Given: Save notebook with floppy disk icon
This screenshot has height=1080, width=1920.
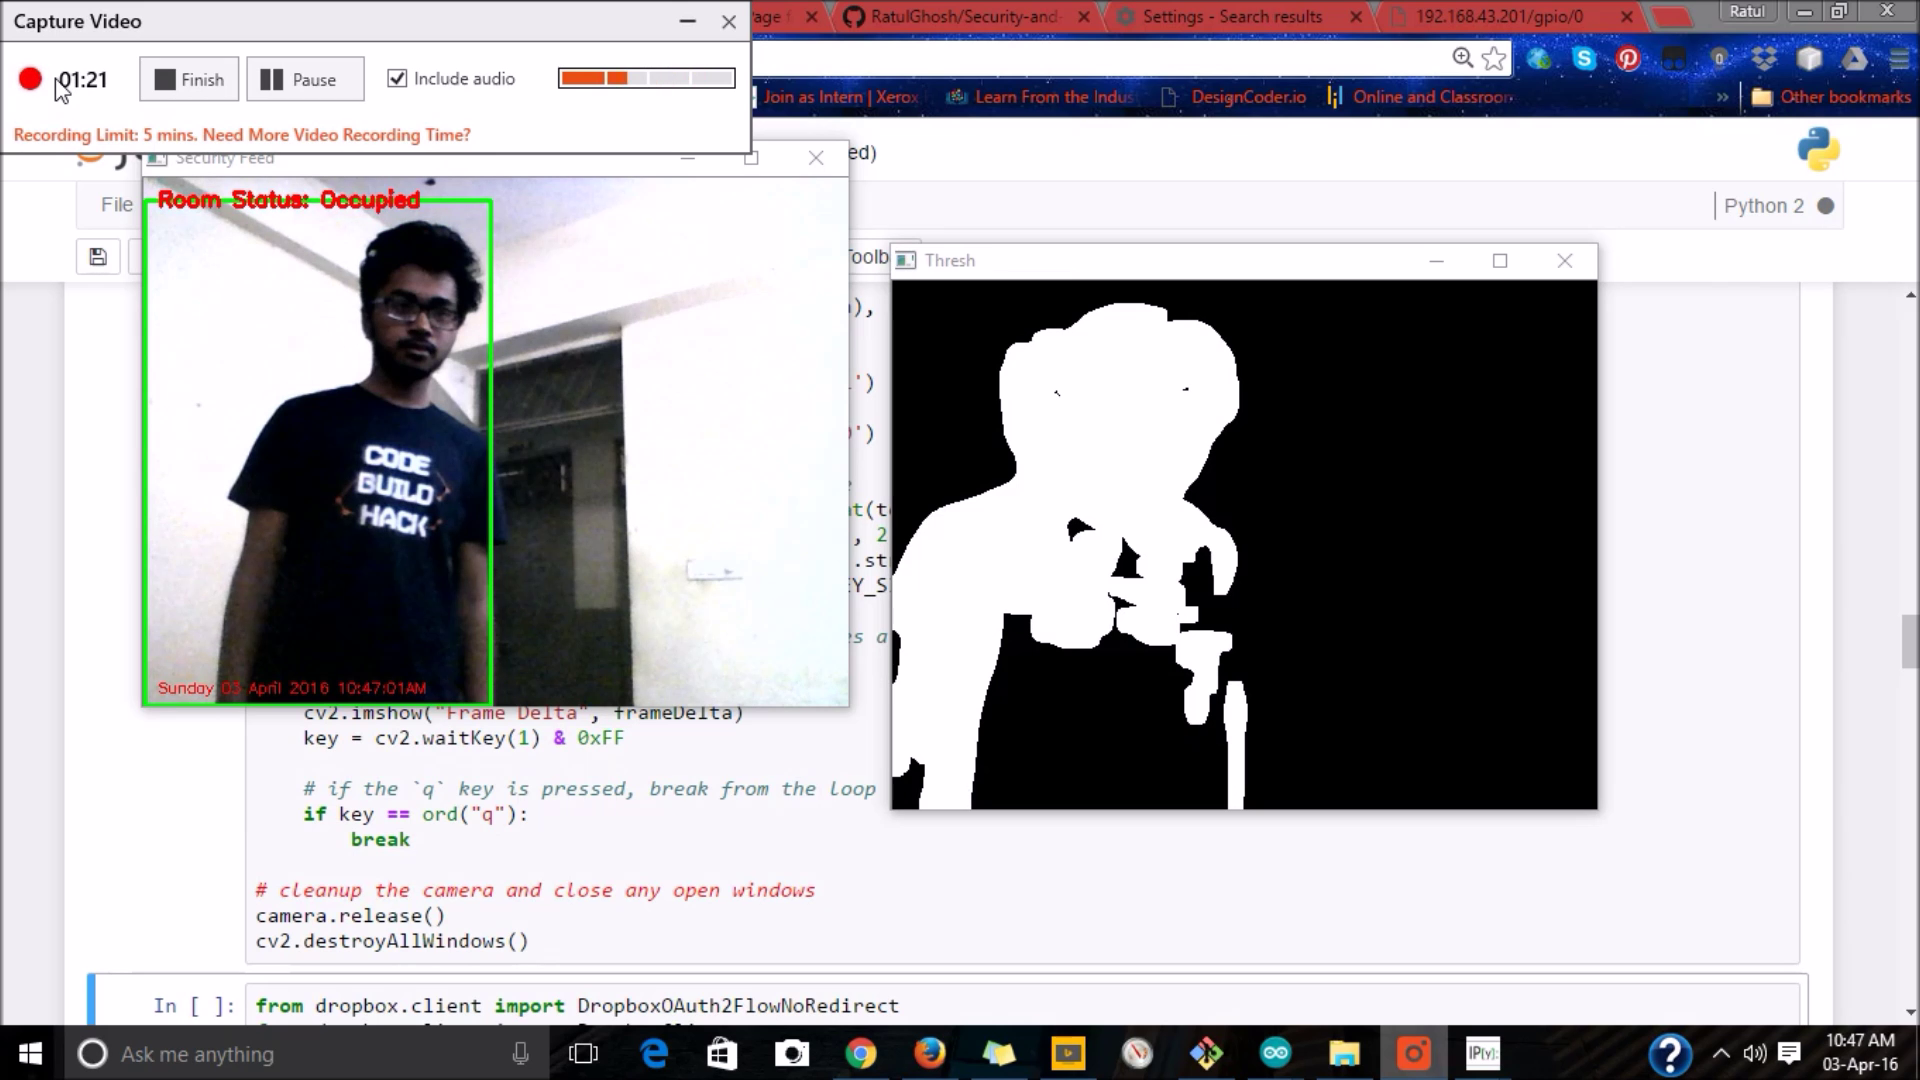Looking at the screenshot, I should point(98,257).
